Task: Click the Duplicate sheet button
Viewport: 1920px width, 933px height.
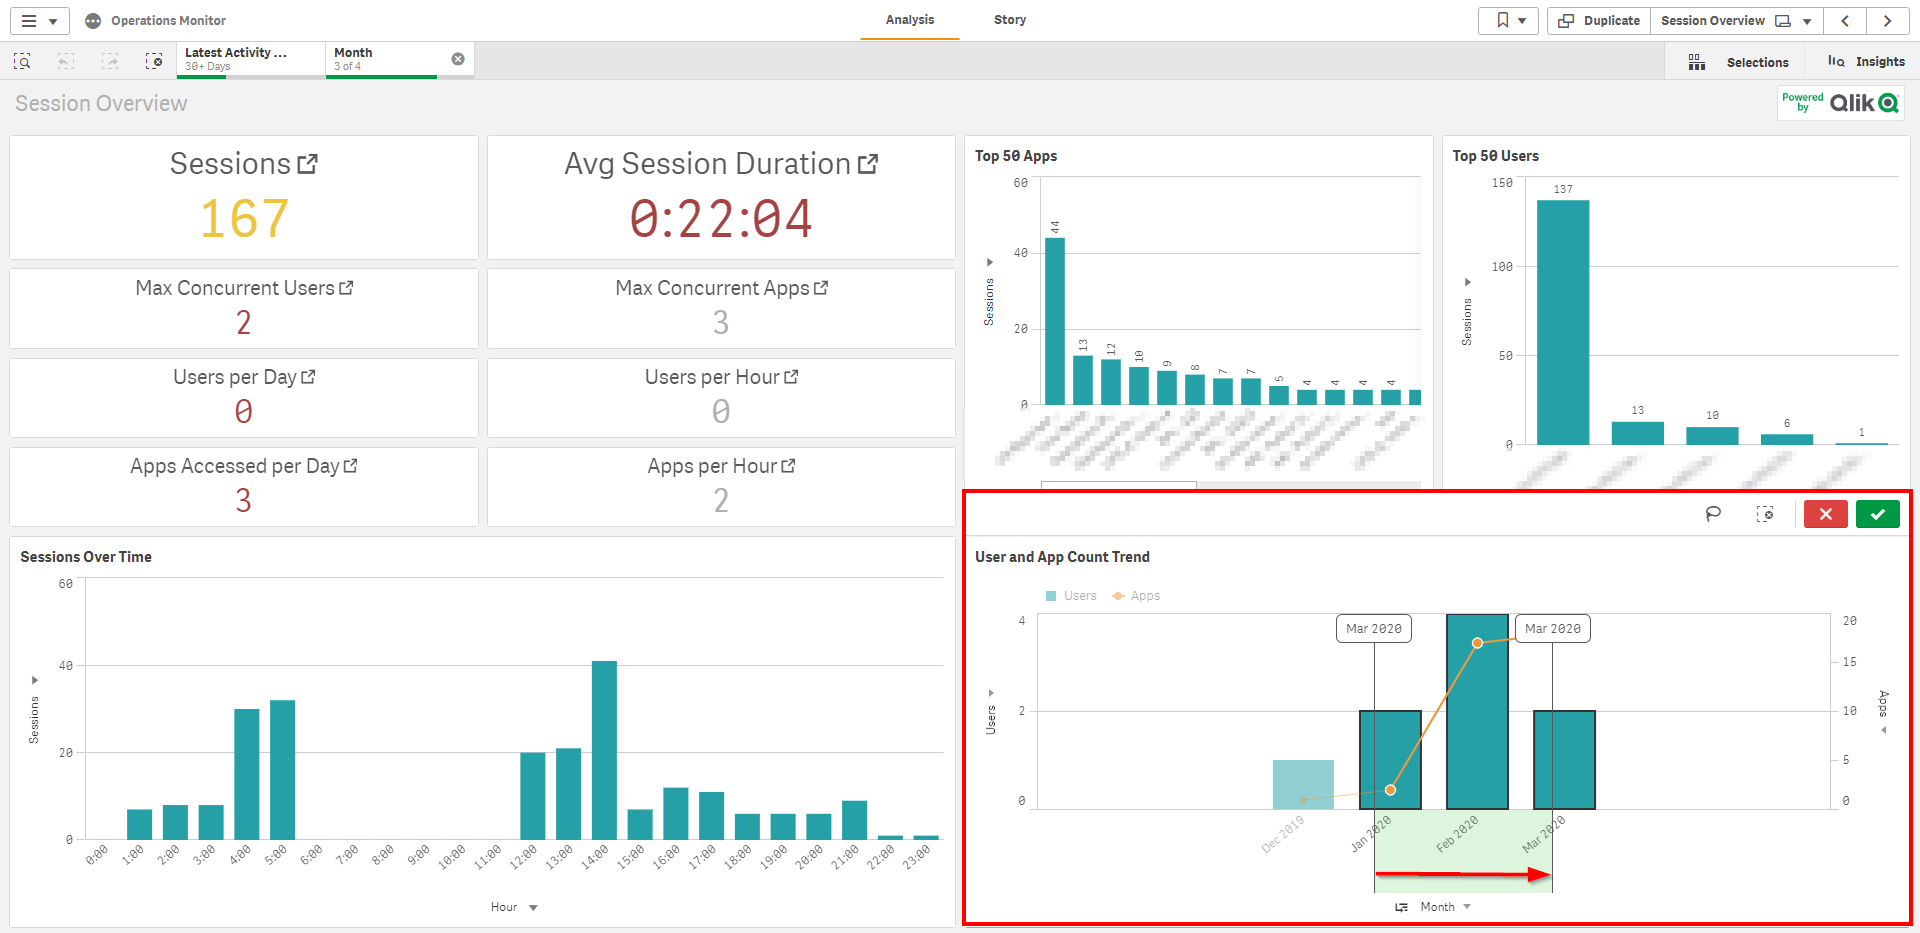Action: click(x=1599, y=20)
